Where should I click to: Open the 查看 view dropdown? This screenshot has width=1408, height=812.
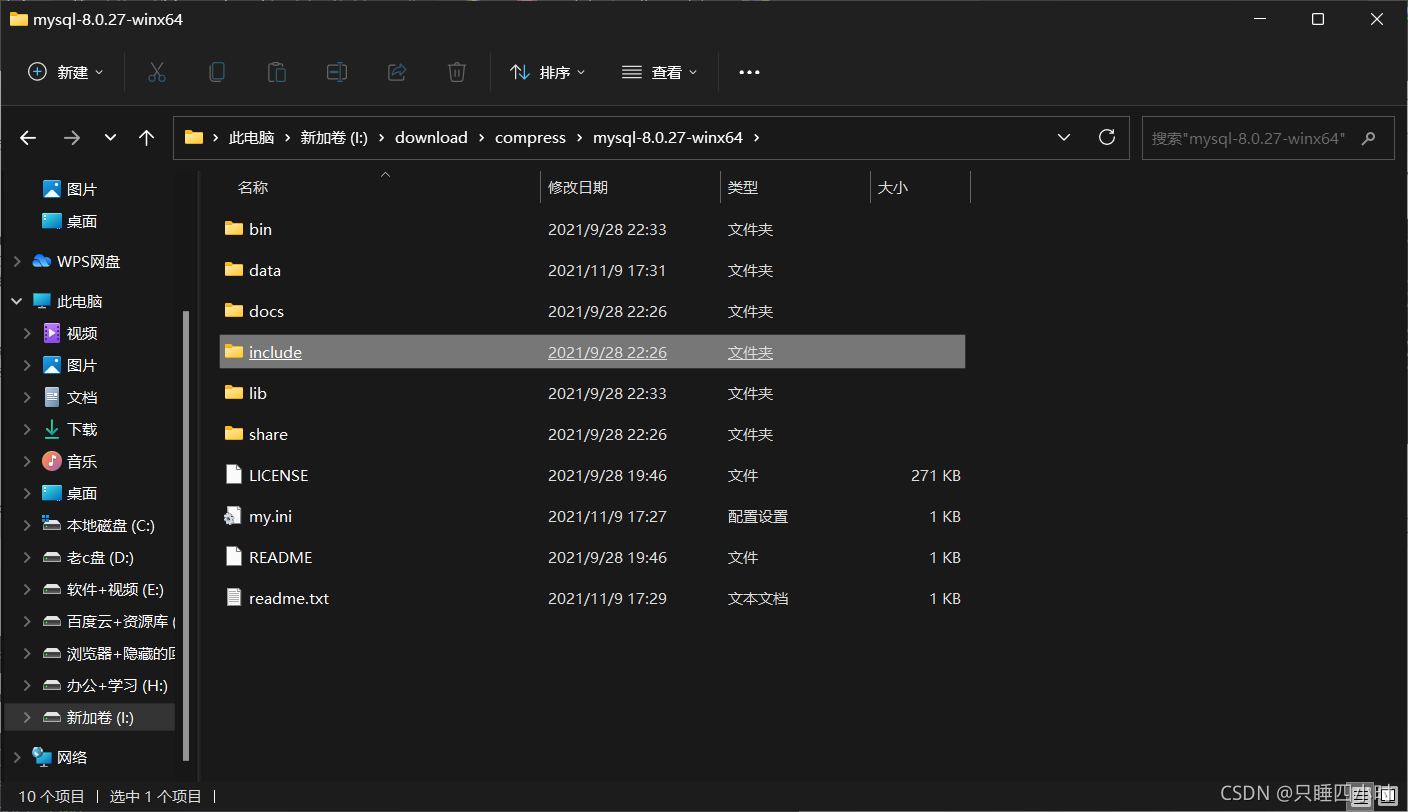coord(659,72)
